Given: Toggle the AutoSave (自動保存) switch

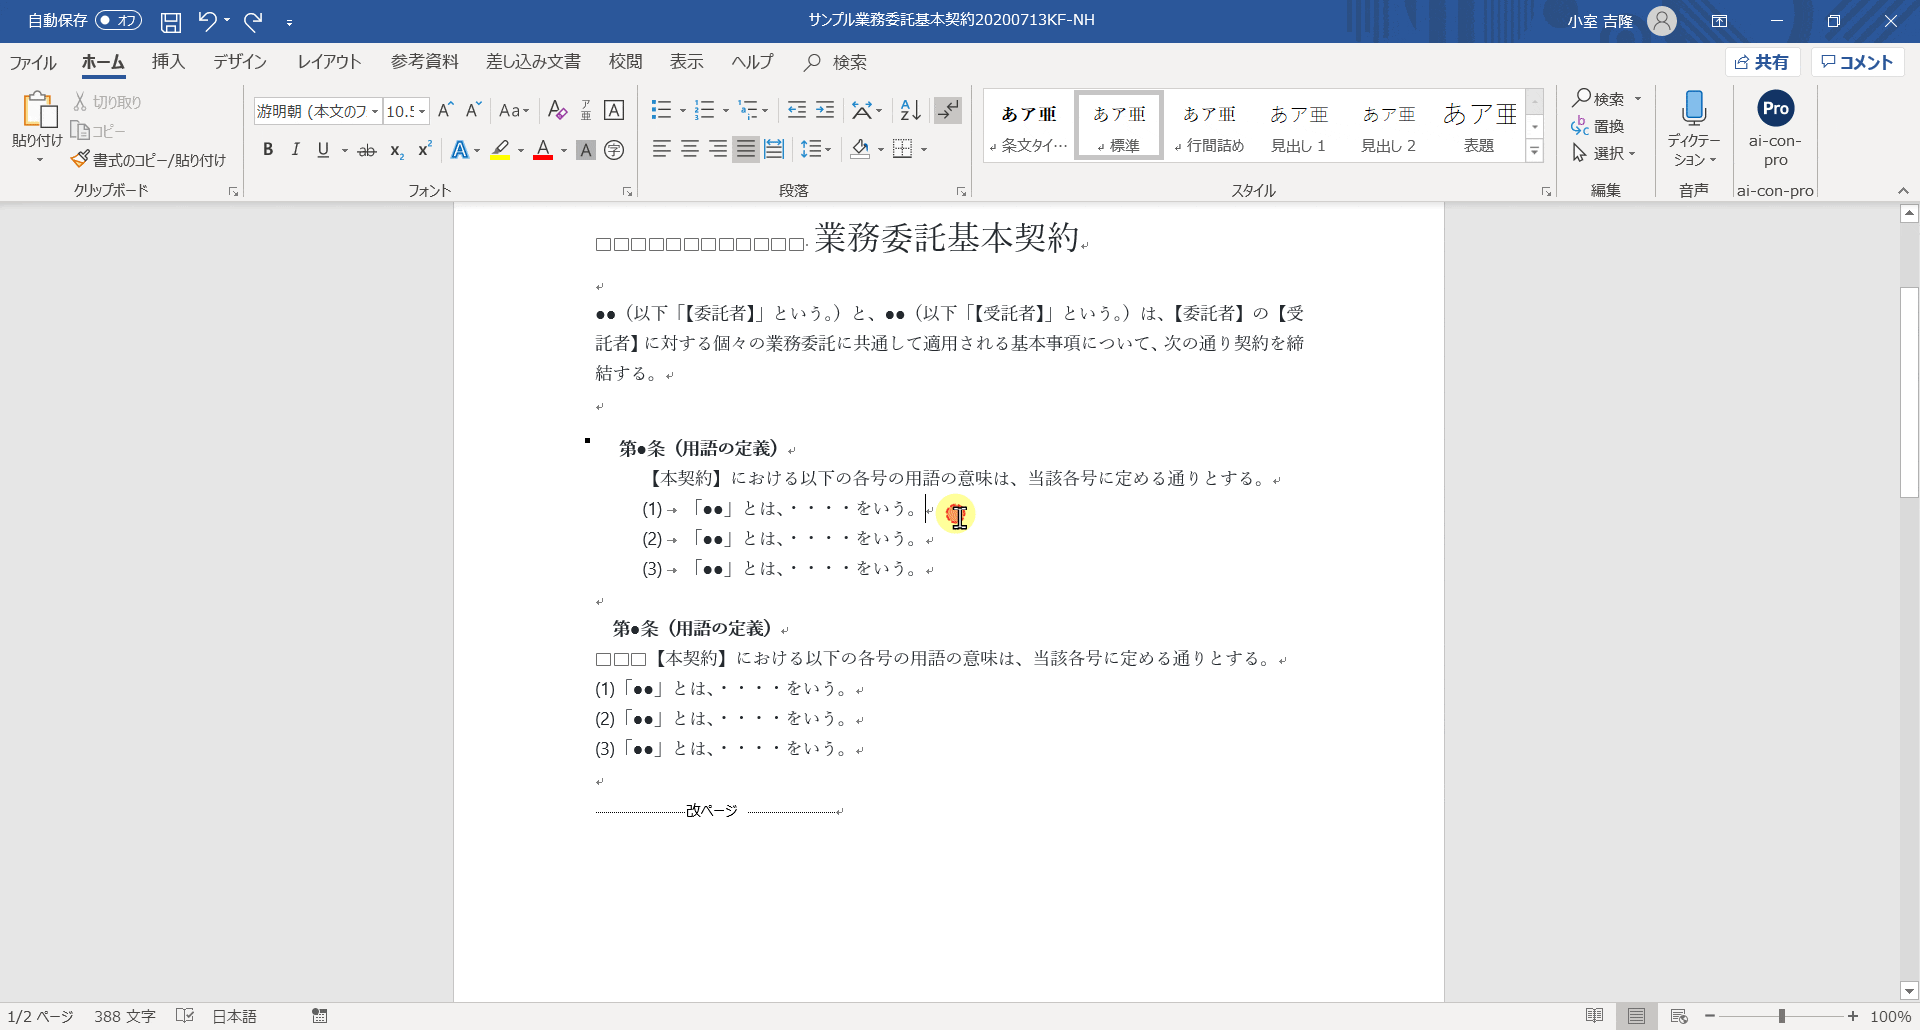Looking at the screenshot, I should click(x=118, y=21).
